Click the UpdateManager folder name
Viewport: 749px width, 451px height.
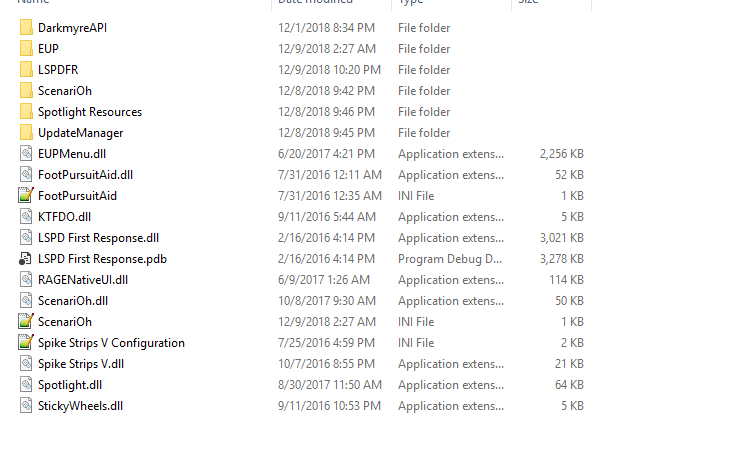81,133
